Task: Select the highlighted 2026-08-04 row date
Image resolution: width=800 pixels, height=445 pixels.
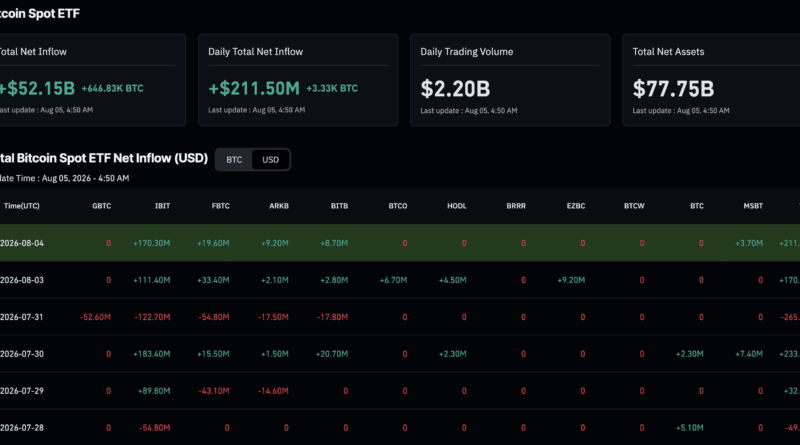Action: coord(22,243)
